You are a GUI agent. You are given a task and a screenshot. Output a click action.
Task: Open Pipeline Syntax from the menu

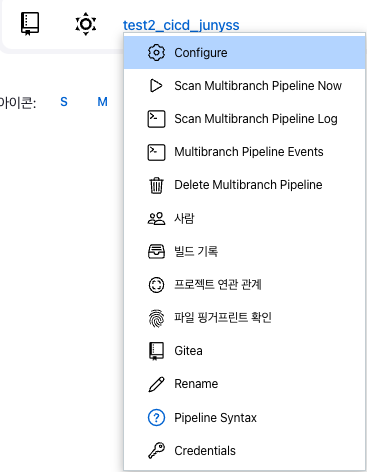tap(244, 417)
